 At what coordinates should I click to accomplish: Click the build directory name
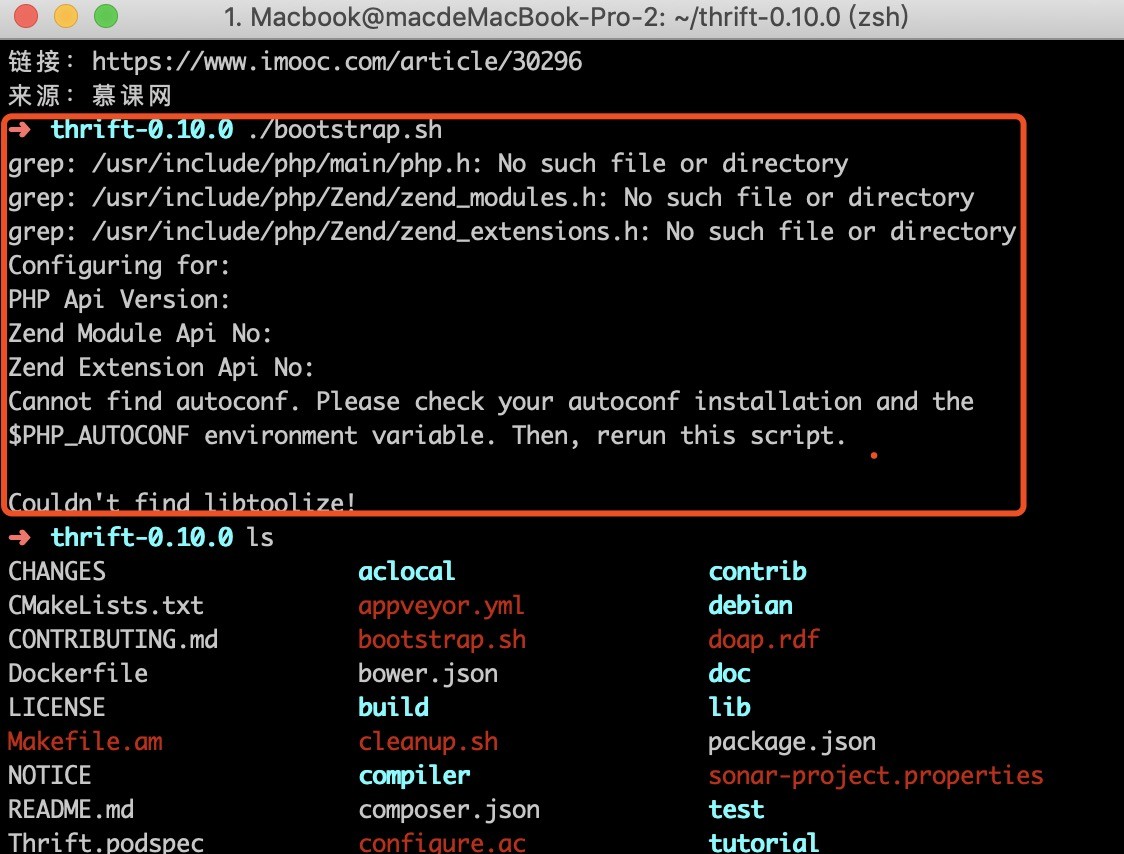tap(393, 707)
